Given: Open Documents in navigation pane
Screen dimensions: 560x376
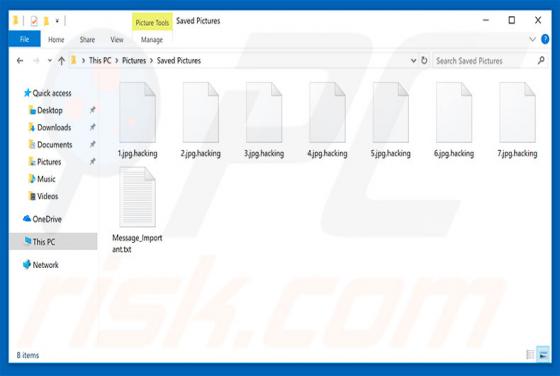Looking at the screenshot, I should [x=55, y=144].
